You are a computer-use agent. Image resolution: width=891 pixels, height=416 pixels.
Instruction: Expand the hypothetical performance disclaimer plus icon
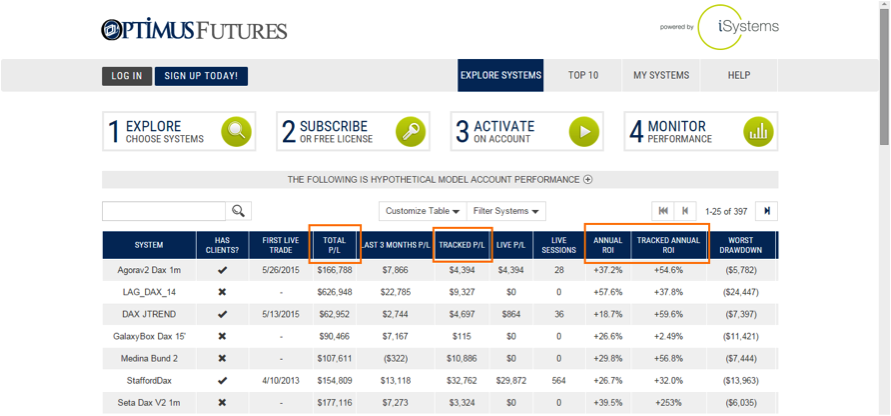588,180
